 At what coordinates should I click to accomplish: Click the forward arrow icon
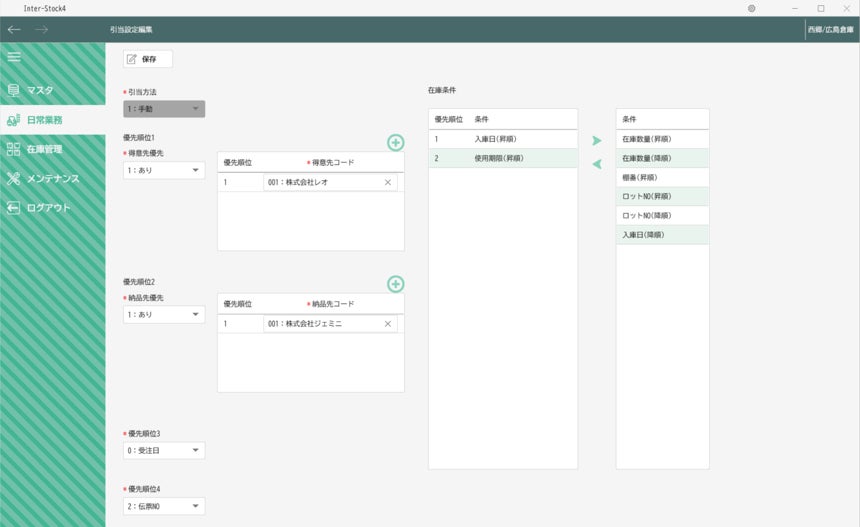[x=41, y=30]
